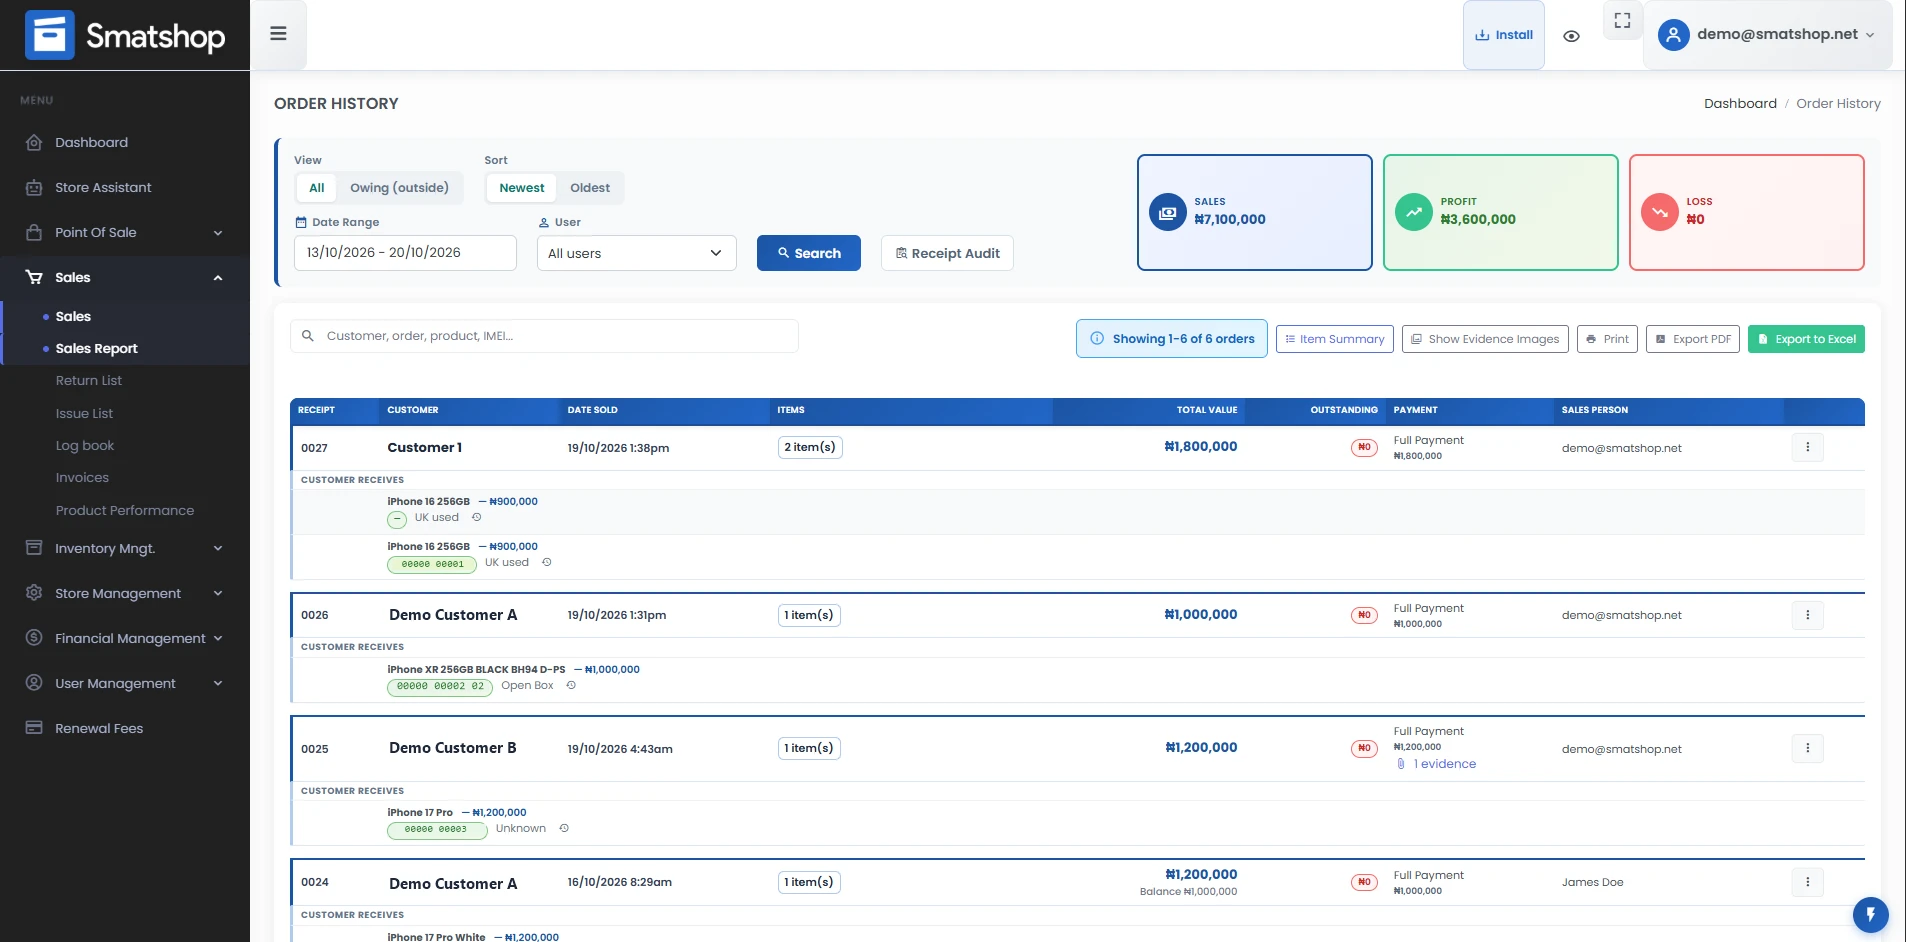Click history icon beside Open Box
The height and width of the screenshot is (942, 1906).
coord(571,686)
